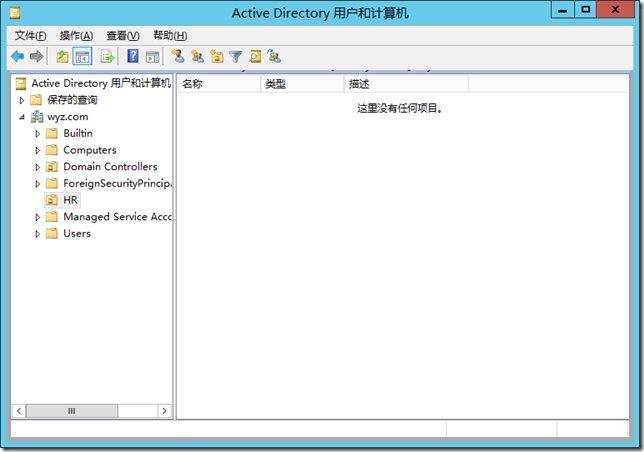Viewport: 644px width, 452px height.
Task: Click the Back arrow toolbar icon
Action: 18,56
